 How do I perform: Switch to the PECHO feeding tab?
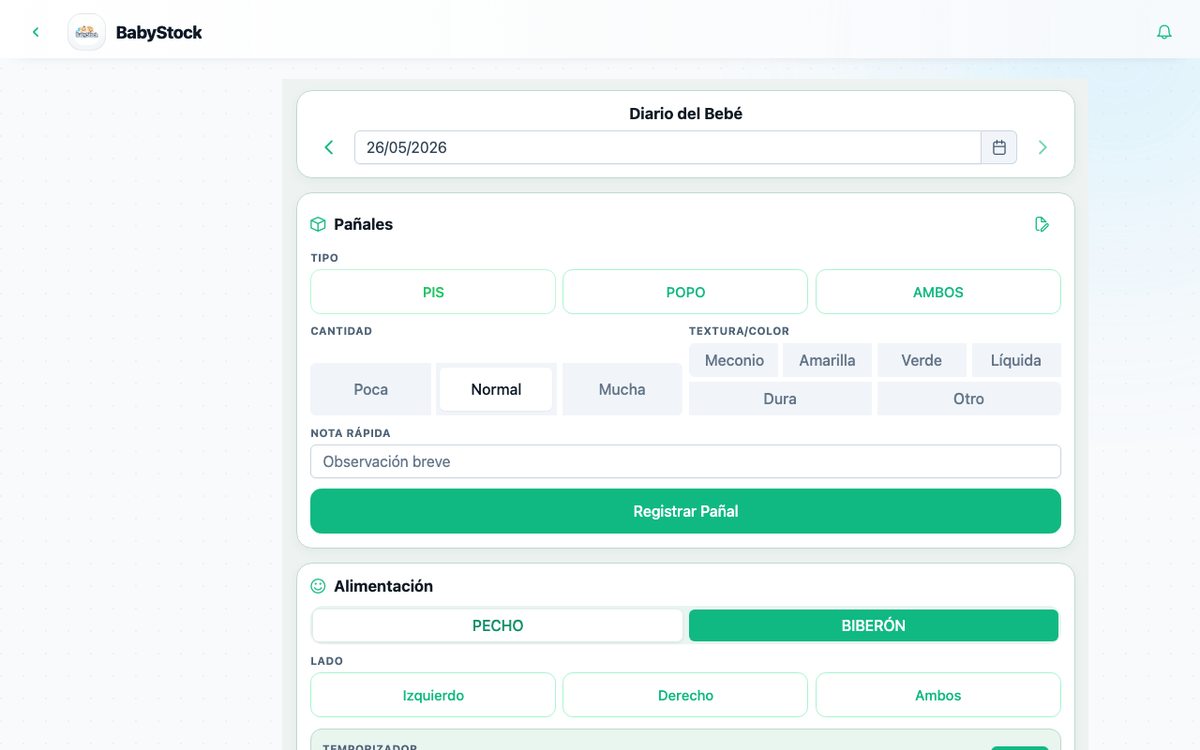498,625
